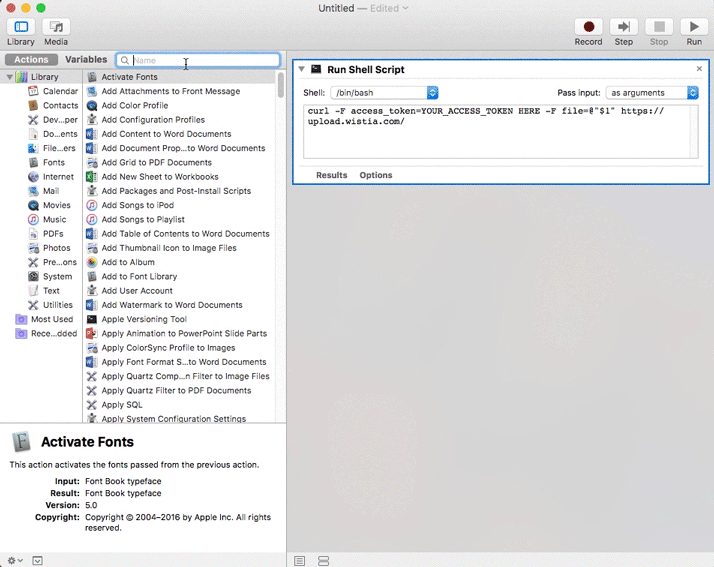
Task: Show the Results of Run Shell Script
Action: click(332, 175)
